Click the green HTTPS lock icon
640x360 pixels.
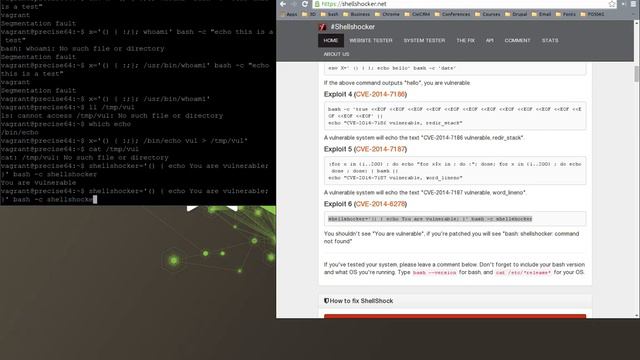(317, 4)
